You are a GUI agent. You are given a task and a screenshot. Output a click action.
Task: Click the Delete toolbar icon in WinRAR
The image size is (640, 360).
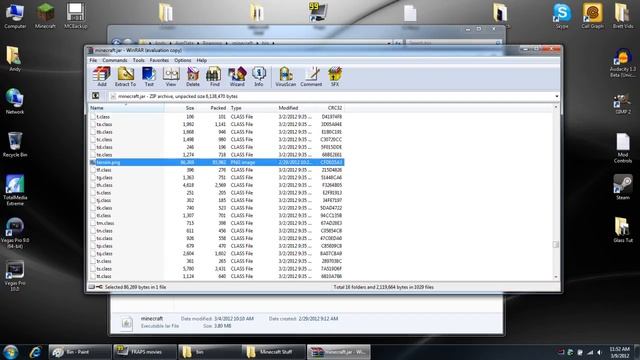(x=193, y=76)
